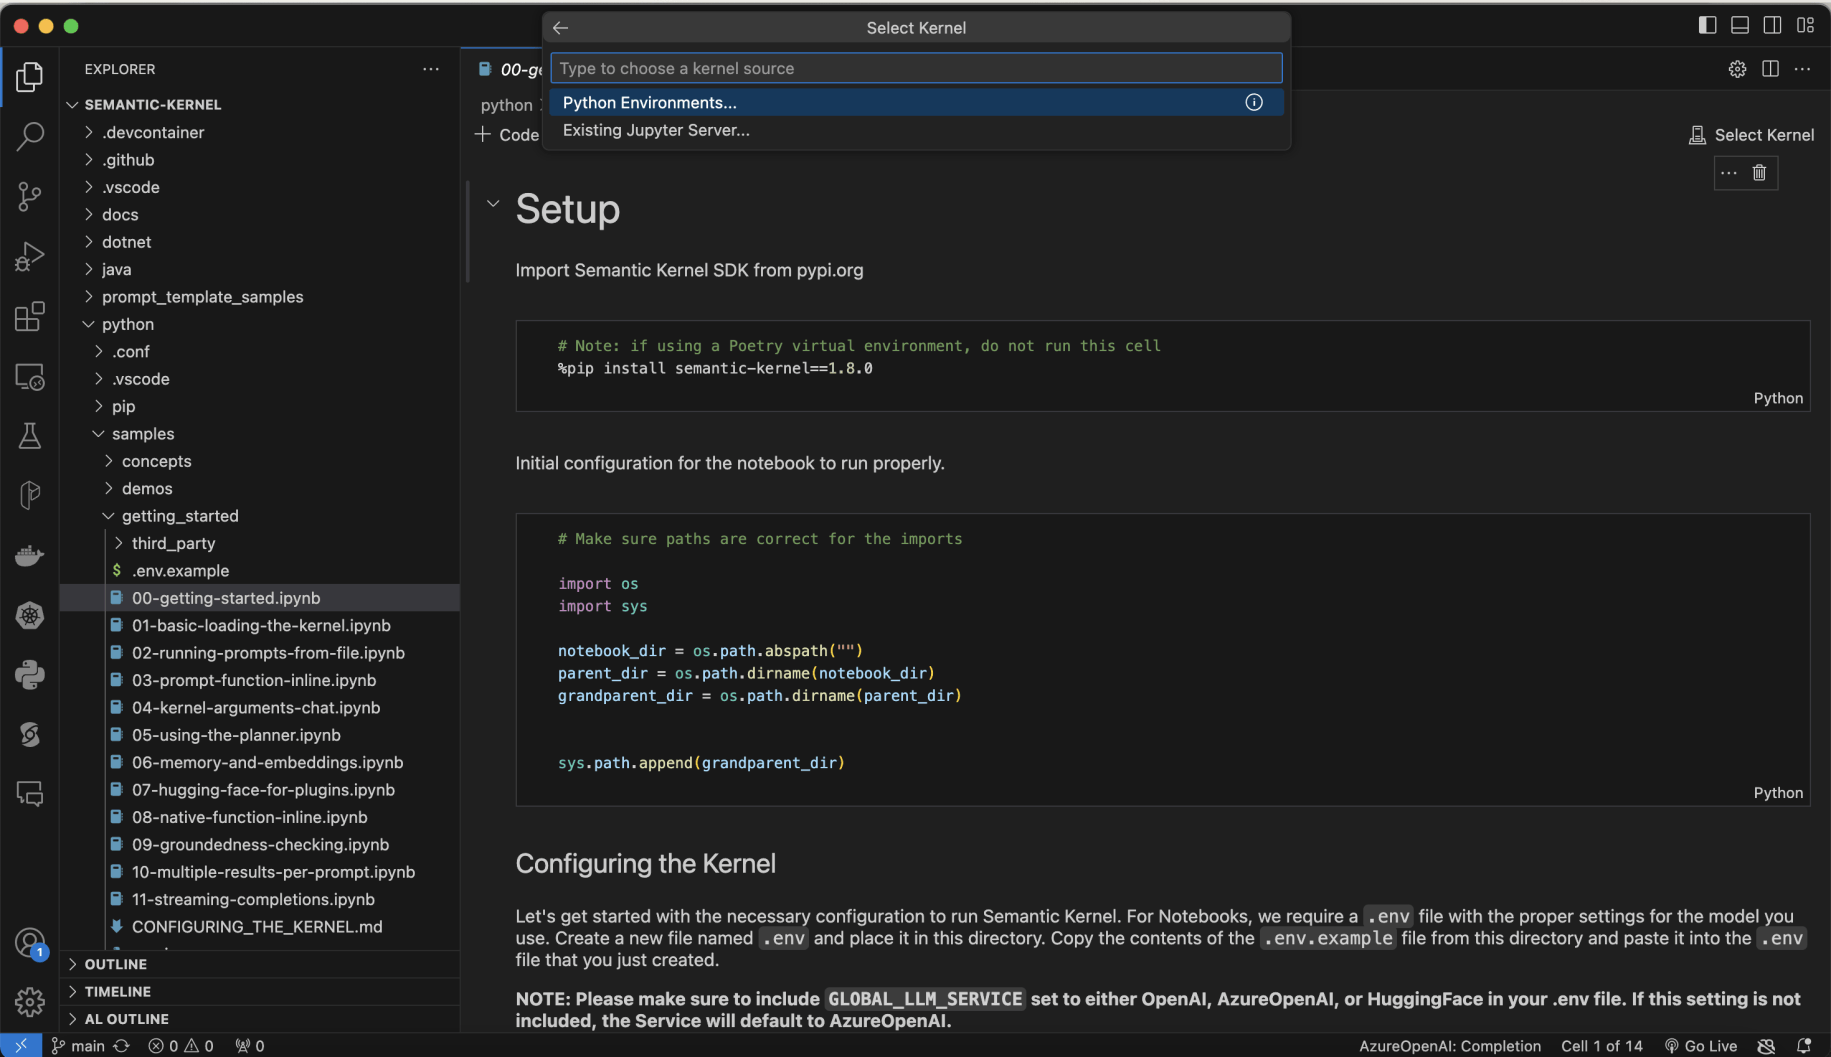Screen dimensions: 1831x1057
Task: Choose Existing Jupyter Server... option
Action: coord(656,130)
